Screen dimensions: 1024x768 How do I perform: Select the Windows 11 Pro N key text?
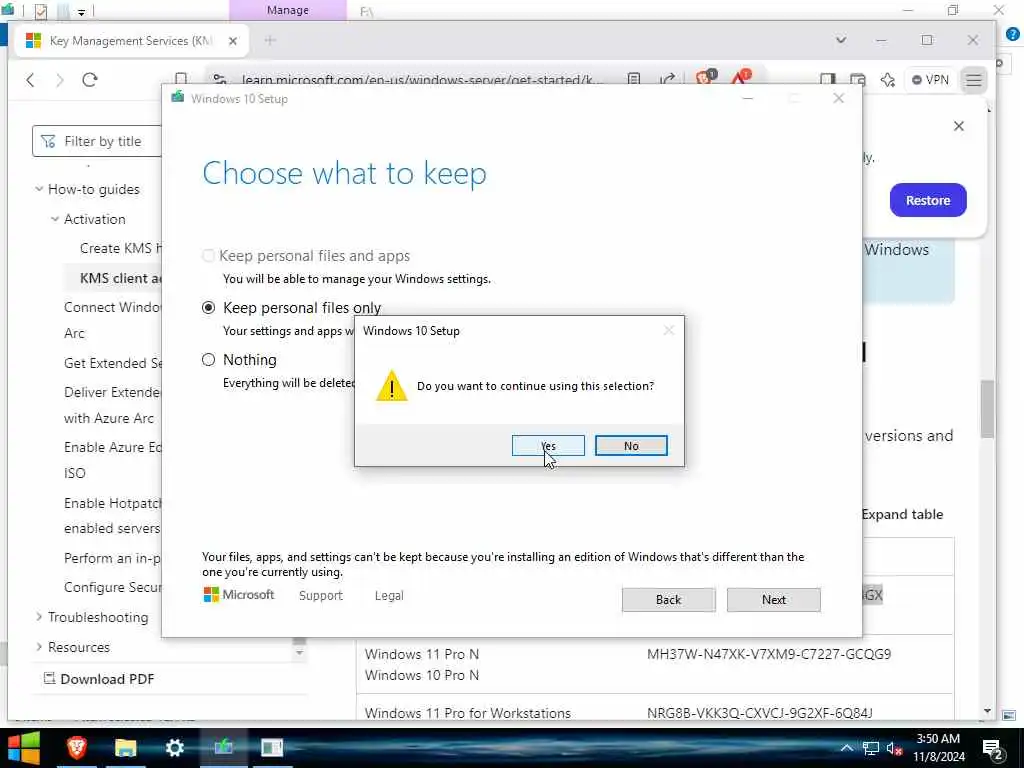pyautogui.click(x=769, y=654)
